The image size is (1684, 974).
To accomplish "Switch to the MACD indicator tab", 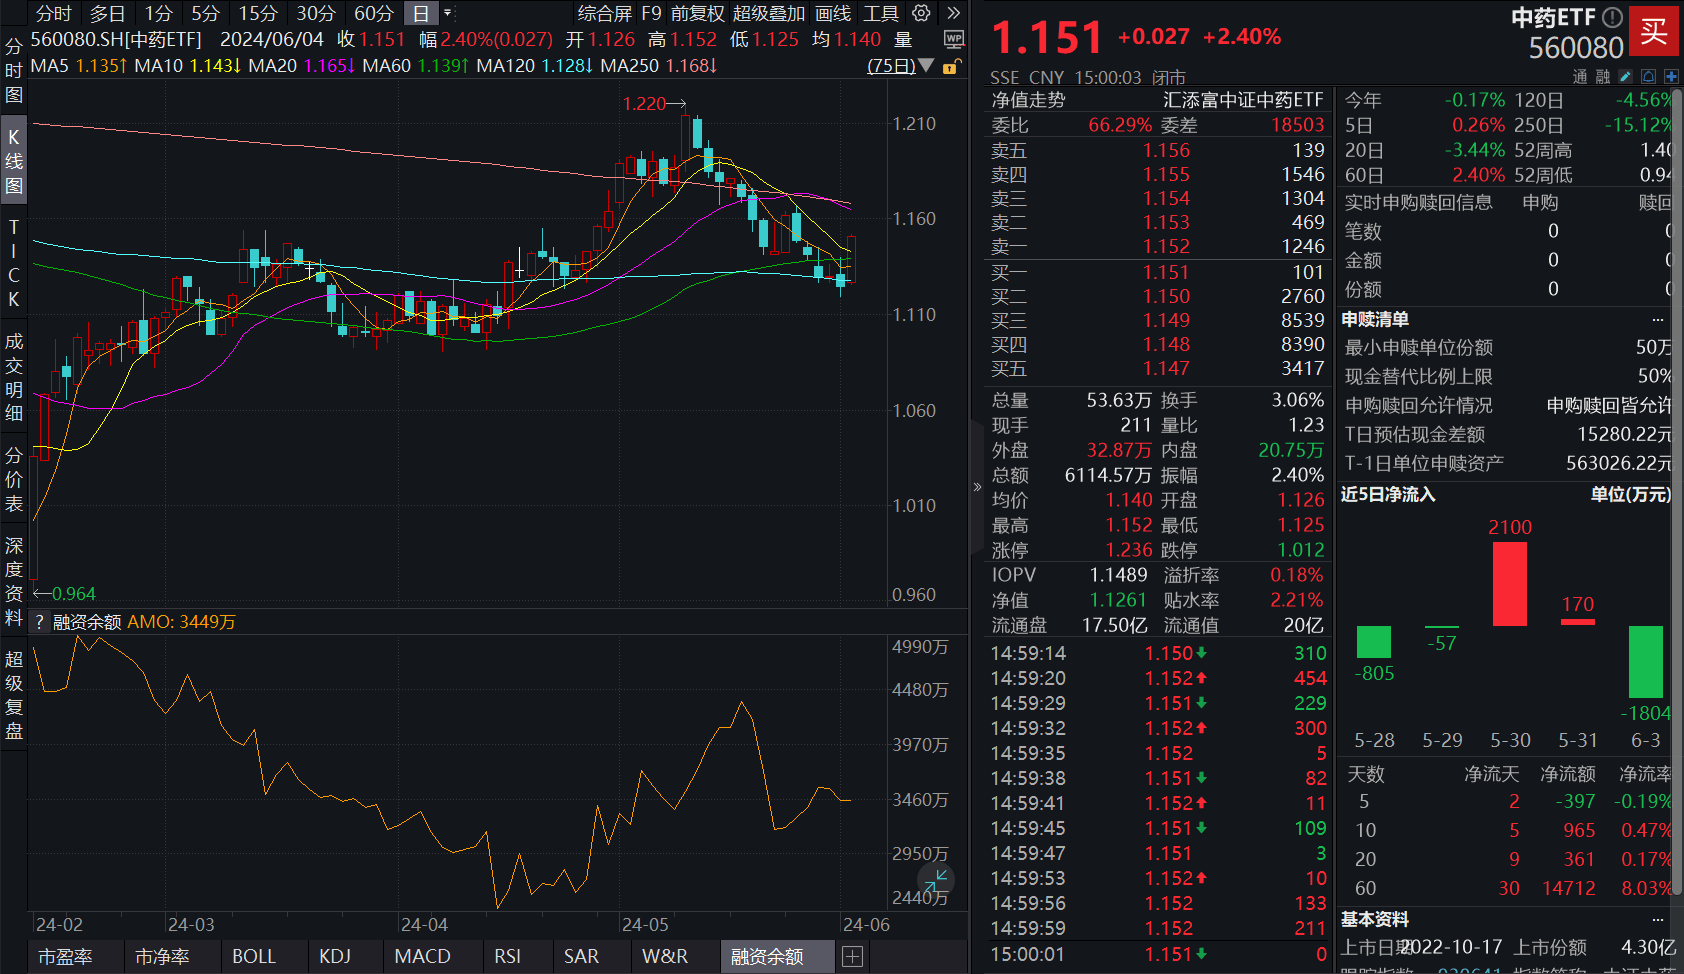I will [x=422, y=956].
